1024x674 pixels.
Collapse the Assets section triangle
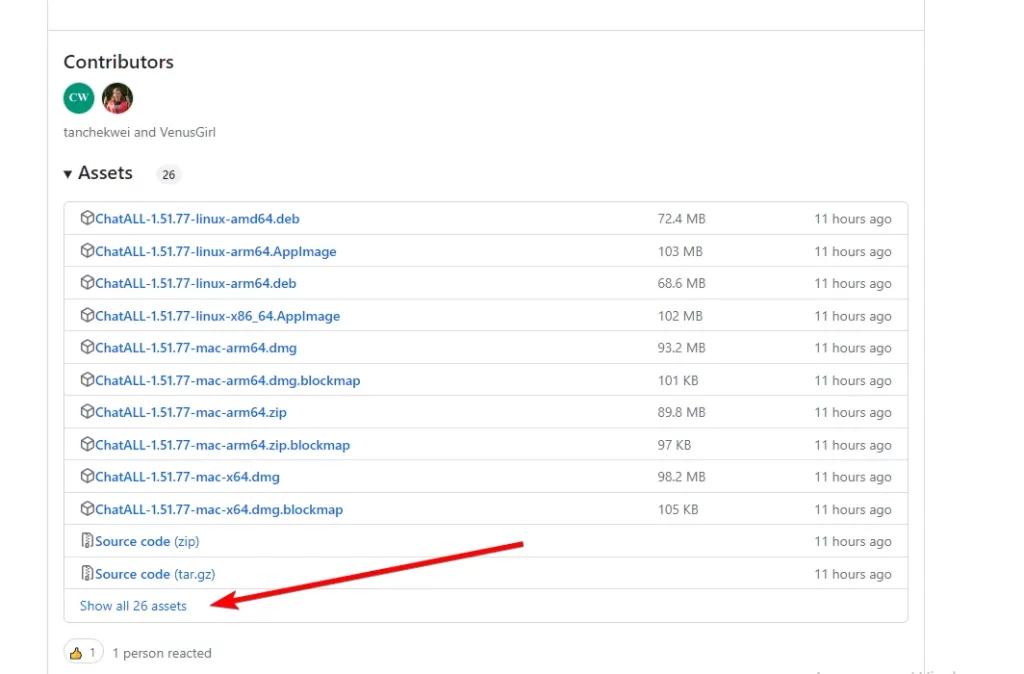coord(68,174)
